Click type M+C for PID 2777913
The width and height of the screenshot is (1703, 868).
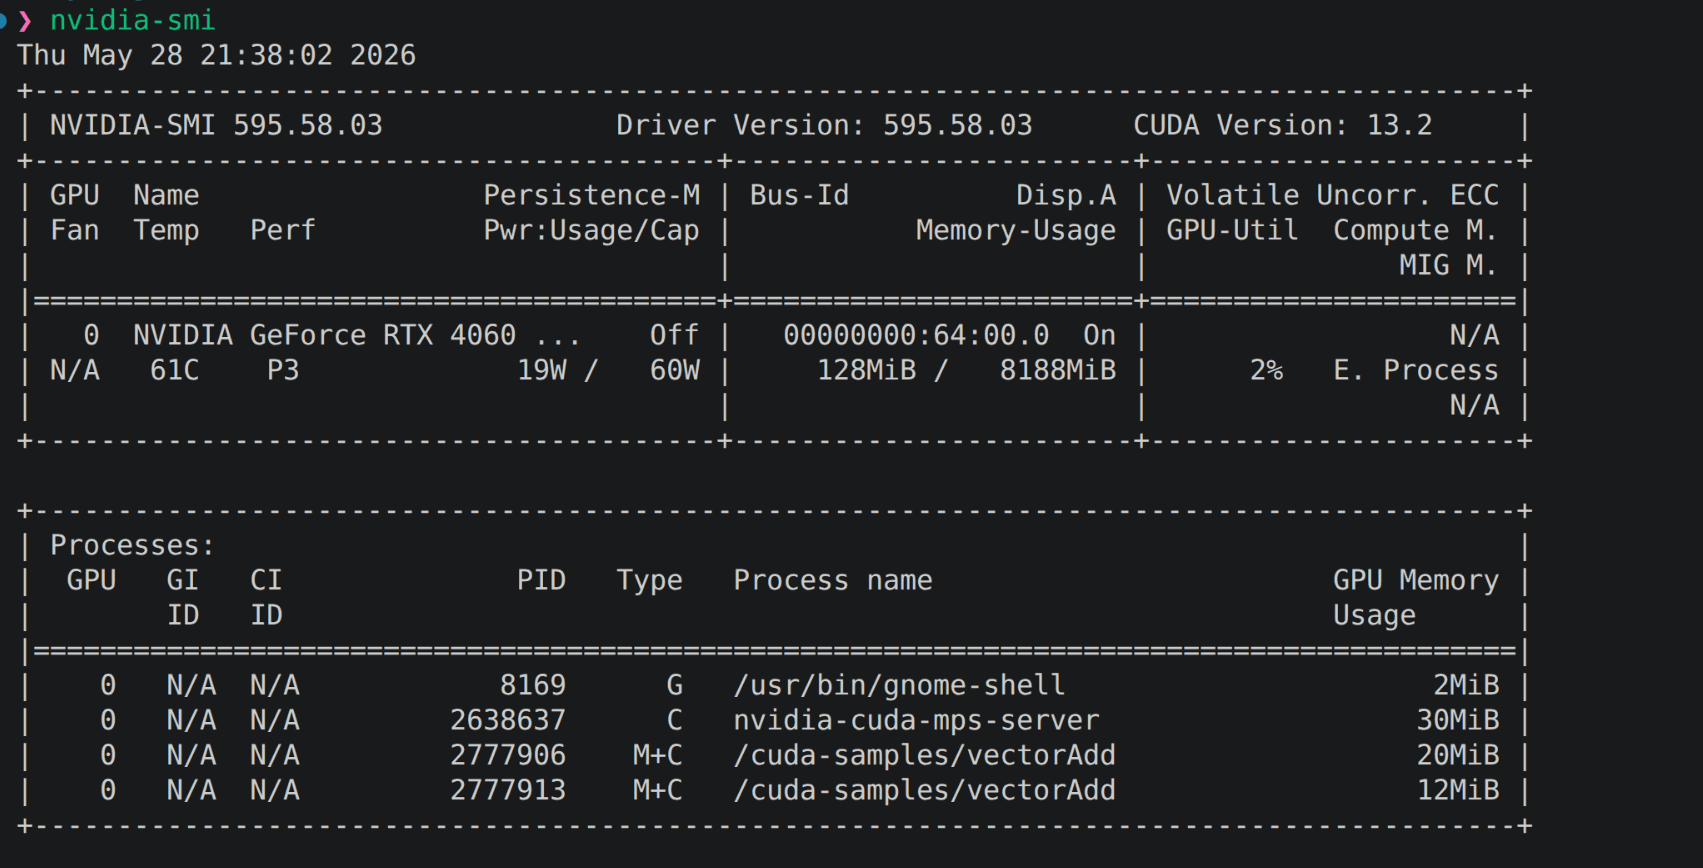click(x=658, y=790)
